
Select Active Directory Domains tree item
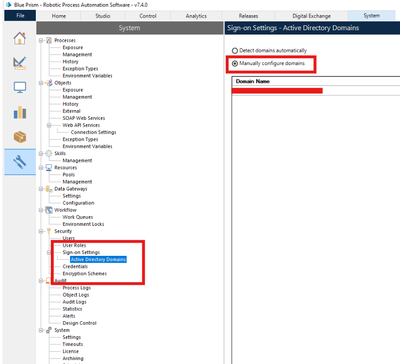point(98,260)
